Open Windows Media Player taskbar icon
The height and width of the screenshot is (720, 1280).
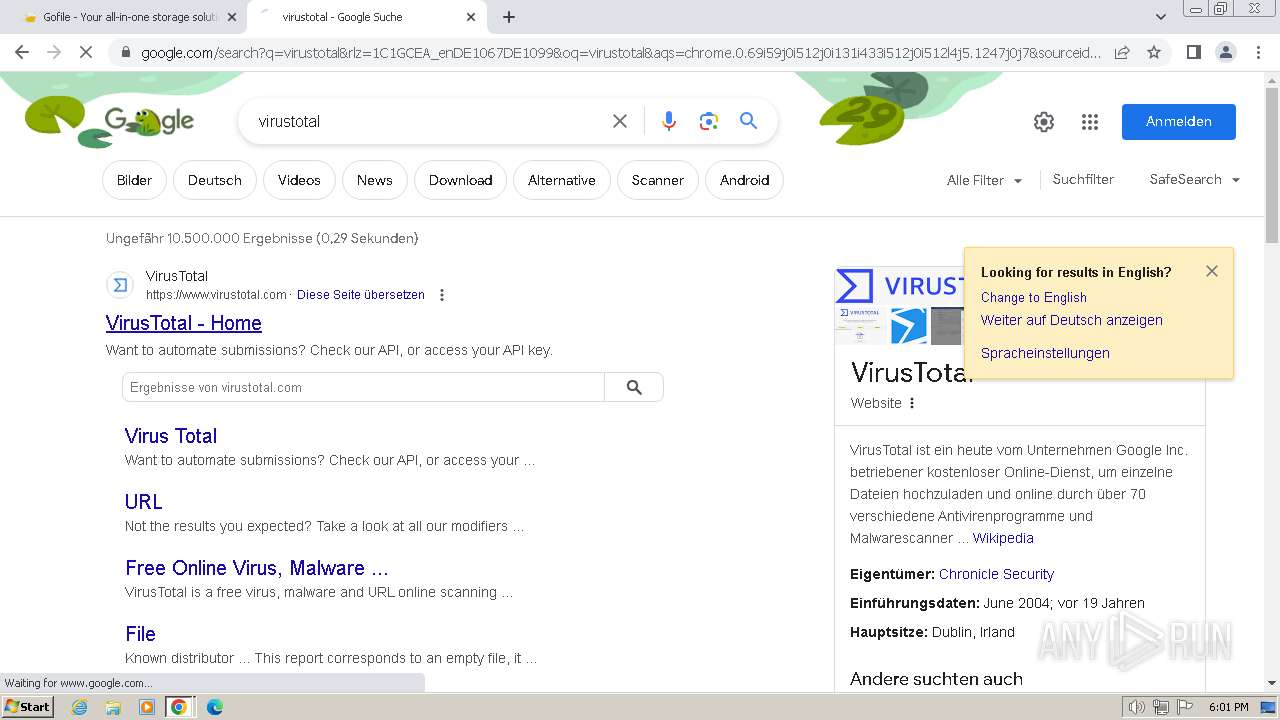tap(147, 707)
